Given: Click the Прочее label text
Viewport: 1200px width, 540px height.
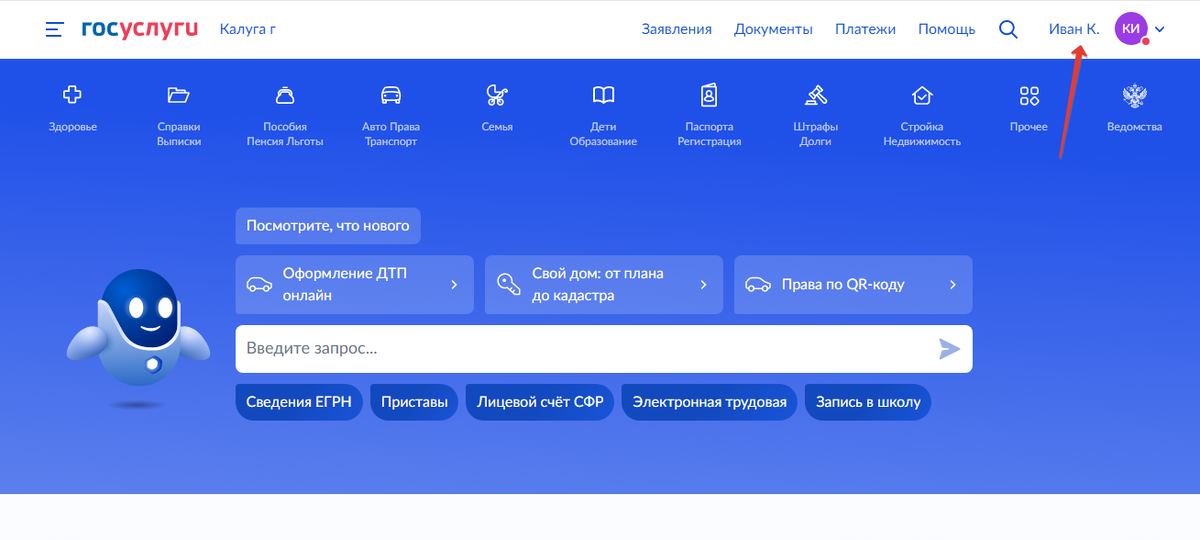Looking at the screenshot, I should point(1029,127).
